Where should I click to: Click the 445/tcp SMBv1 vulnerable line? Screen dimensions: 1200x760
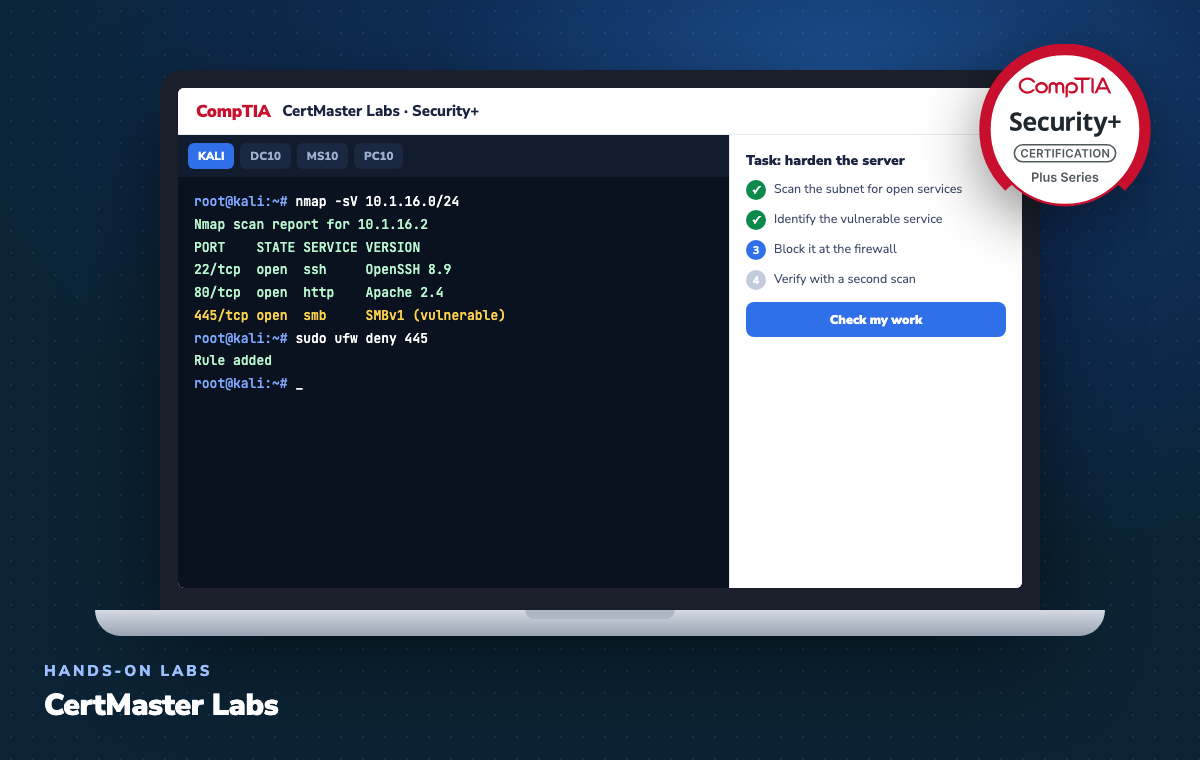pyautogui.click(x=350, y=316)
